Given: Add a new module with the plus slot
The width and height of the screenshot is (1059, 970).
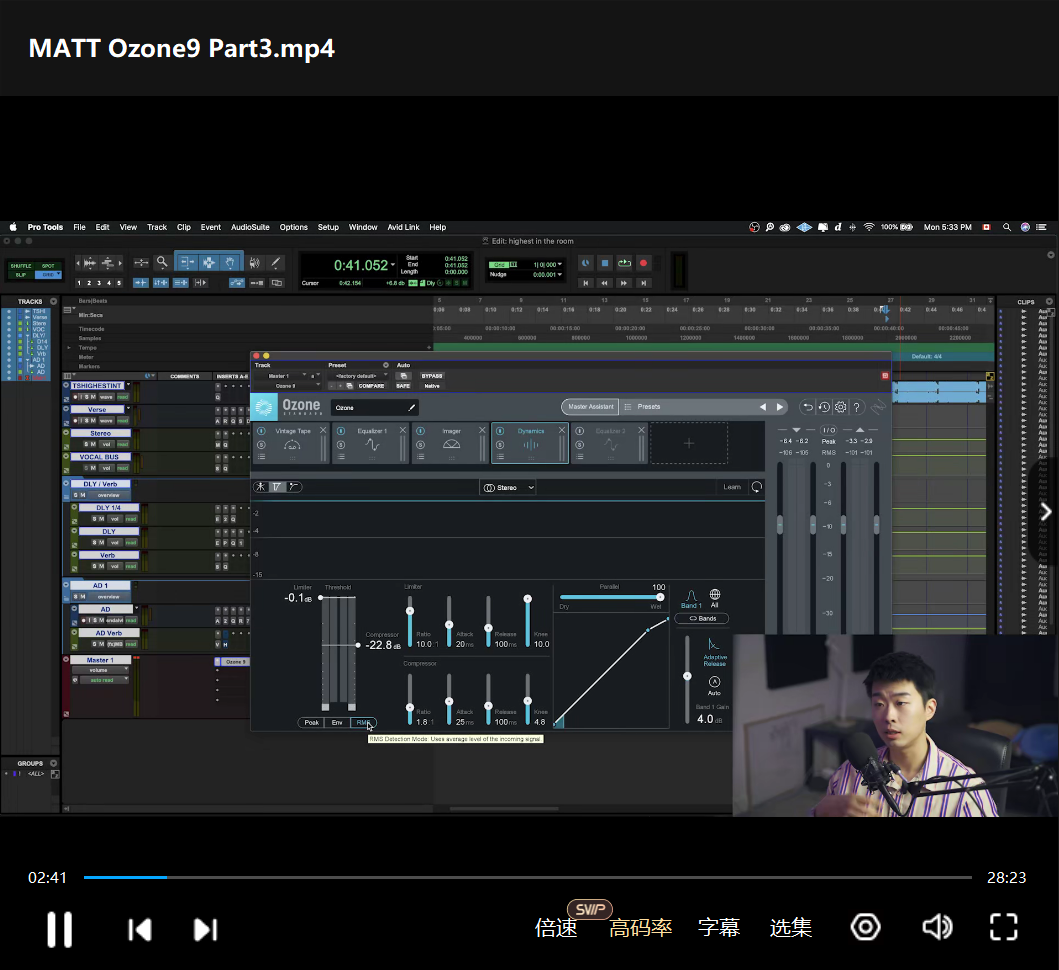Looking at the screenshot, I should coord(689,443).
